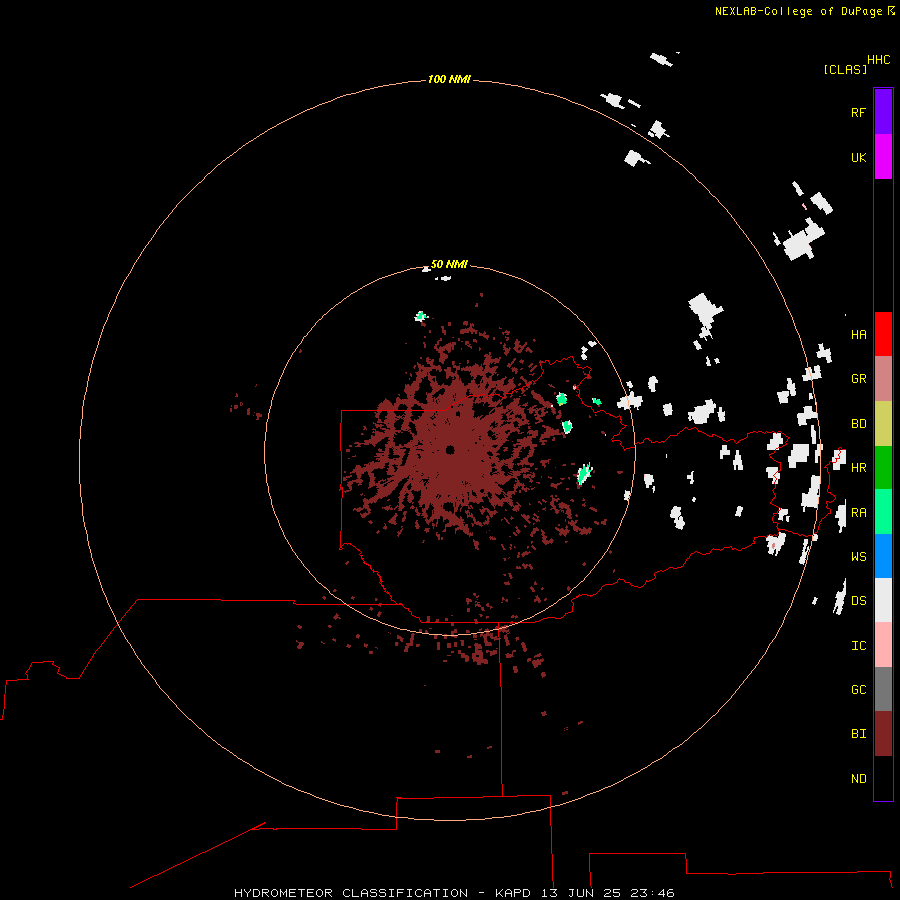Click the DS legend label
Viewport: 900px width, 900px height.
[858, 600]
